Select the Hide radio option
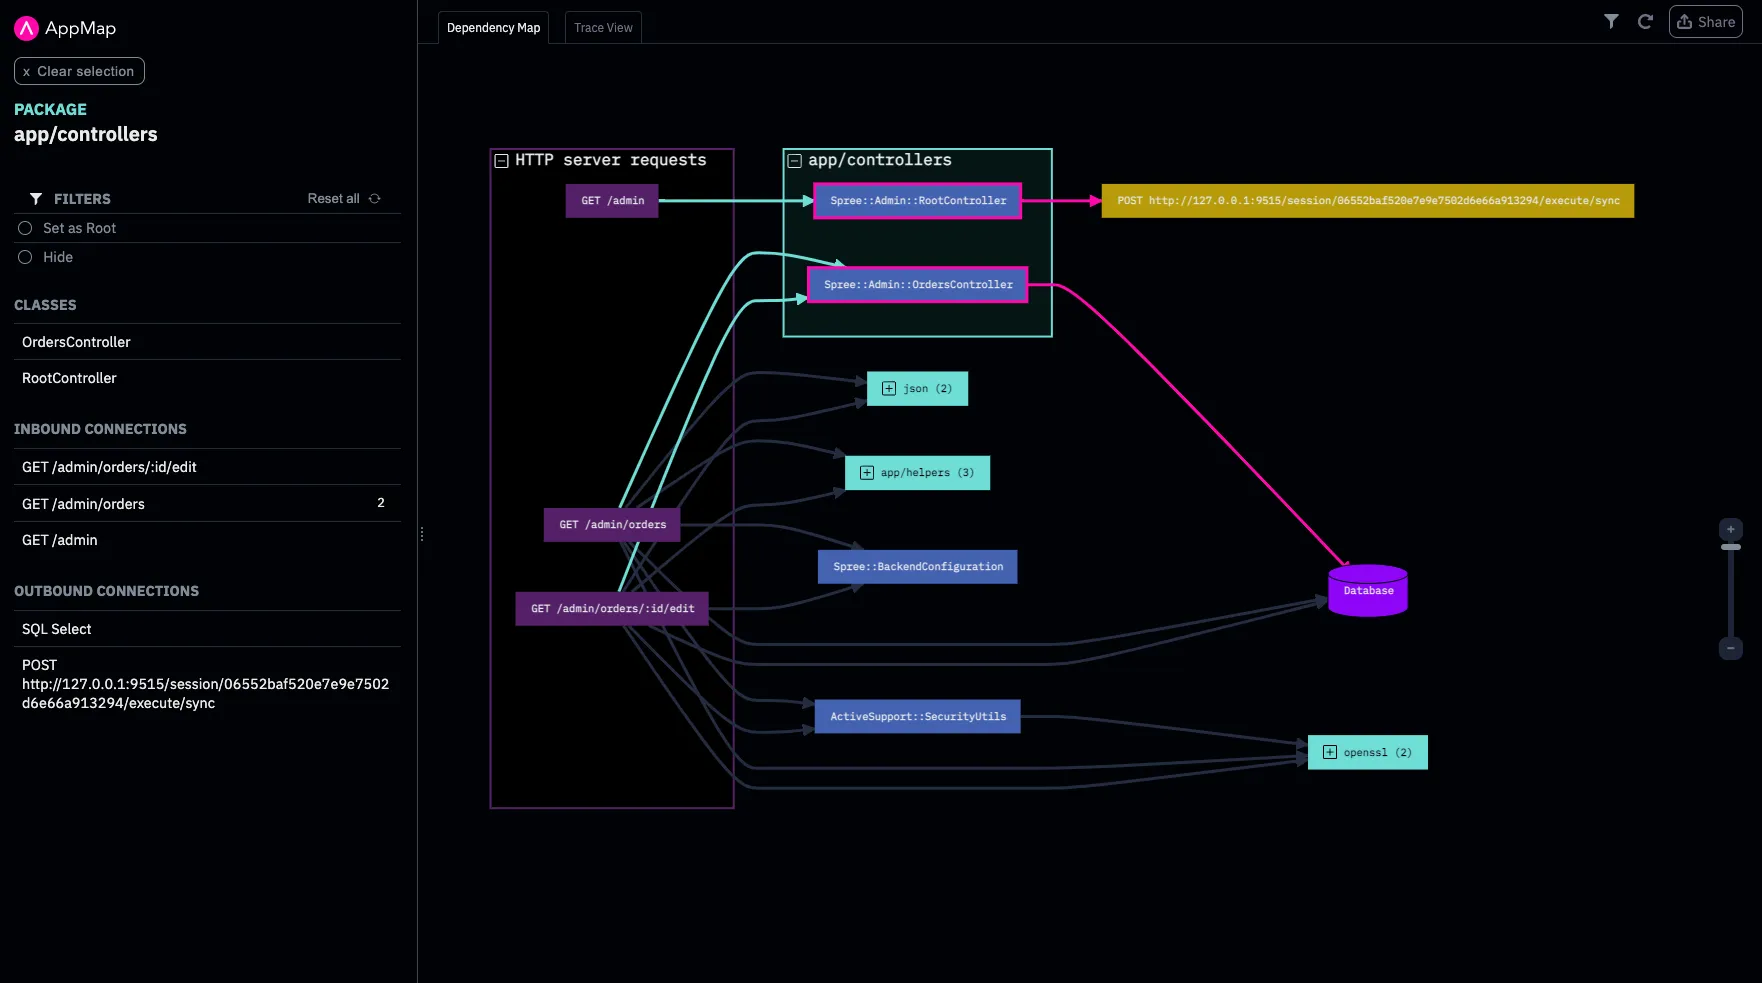This screenshot has width=1762, height=983. click(x=25, y=257)
